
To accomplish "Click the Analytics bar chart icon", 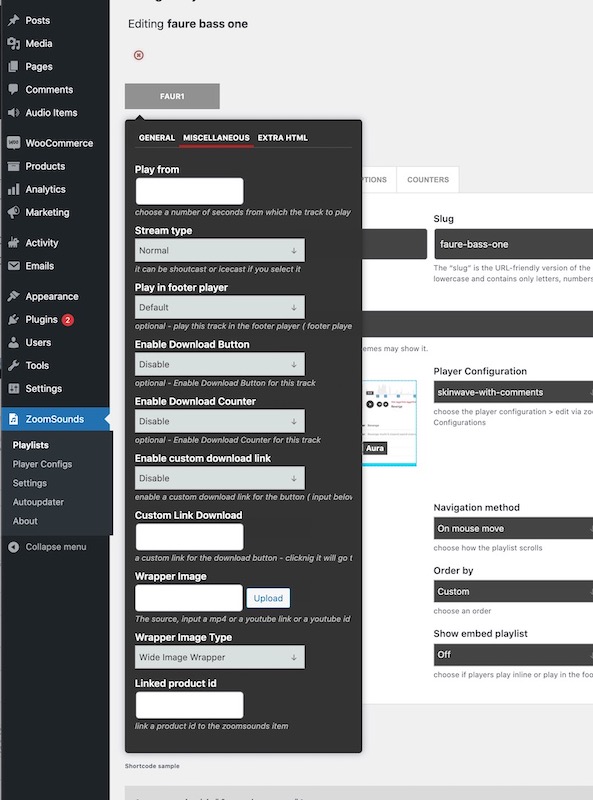I will tap(14, 189).
